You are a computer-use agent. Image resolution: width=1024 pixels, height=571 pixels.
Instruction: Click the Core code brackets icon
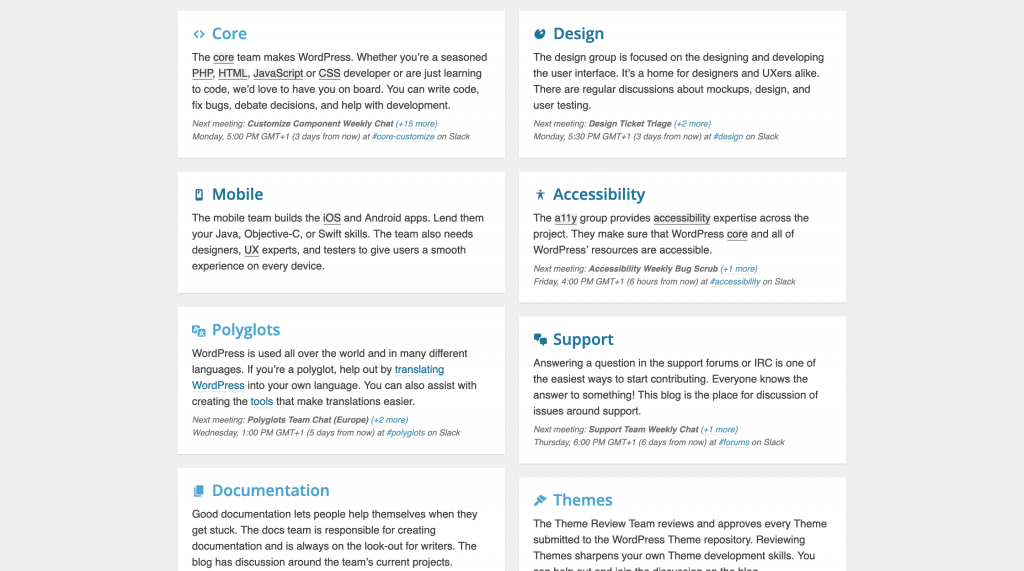point(199,34)
